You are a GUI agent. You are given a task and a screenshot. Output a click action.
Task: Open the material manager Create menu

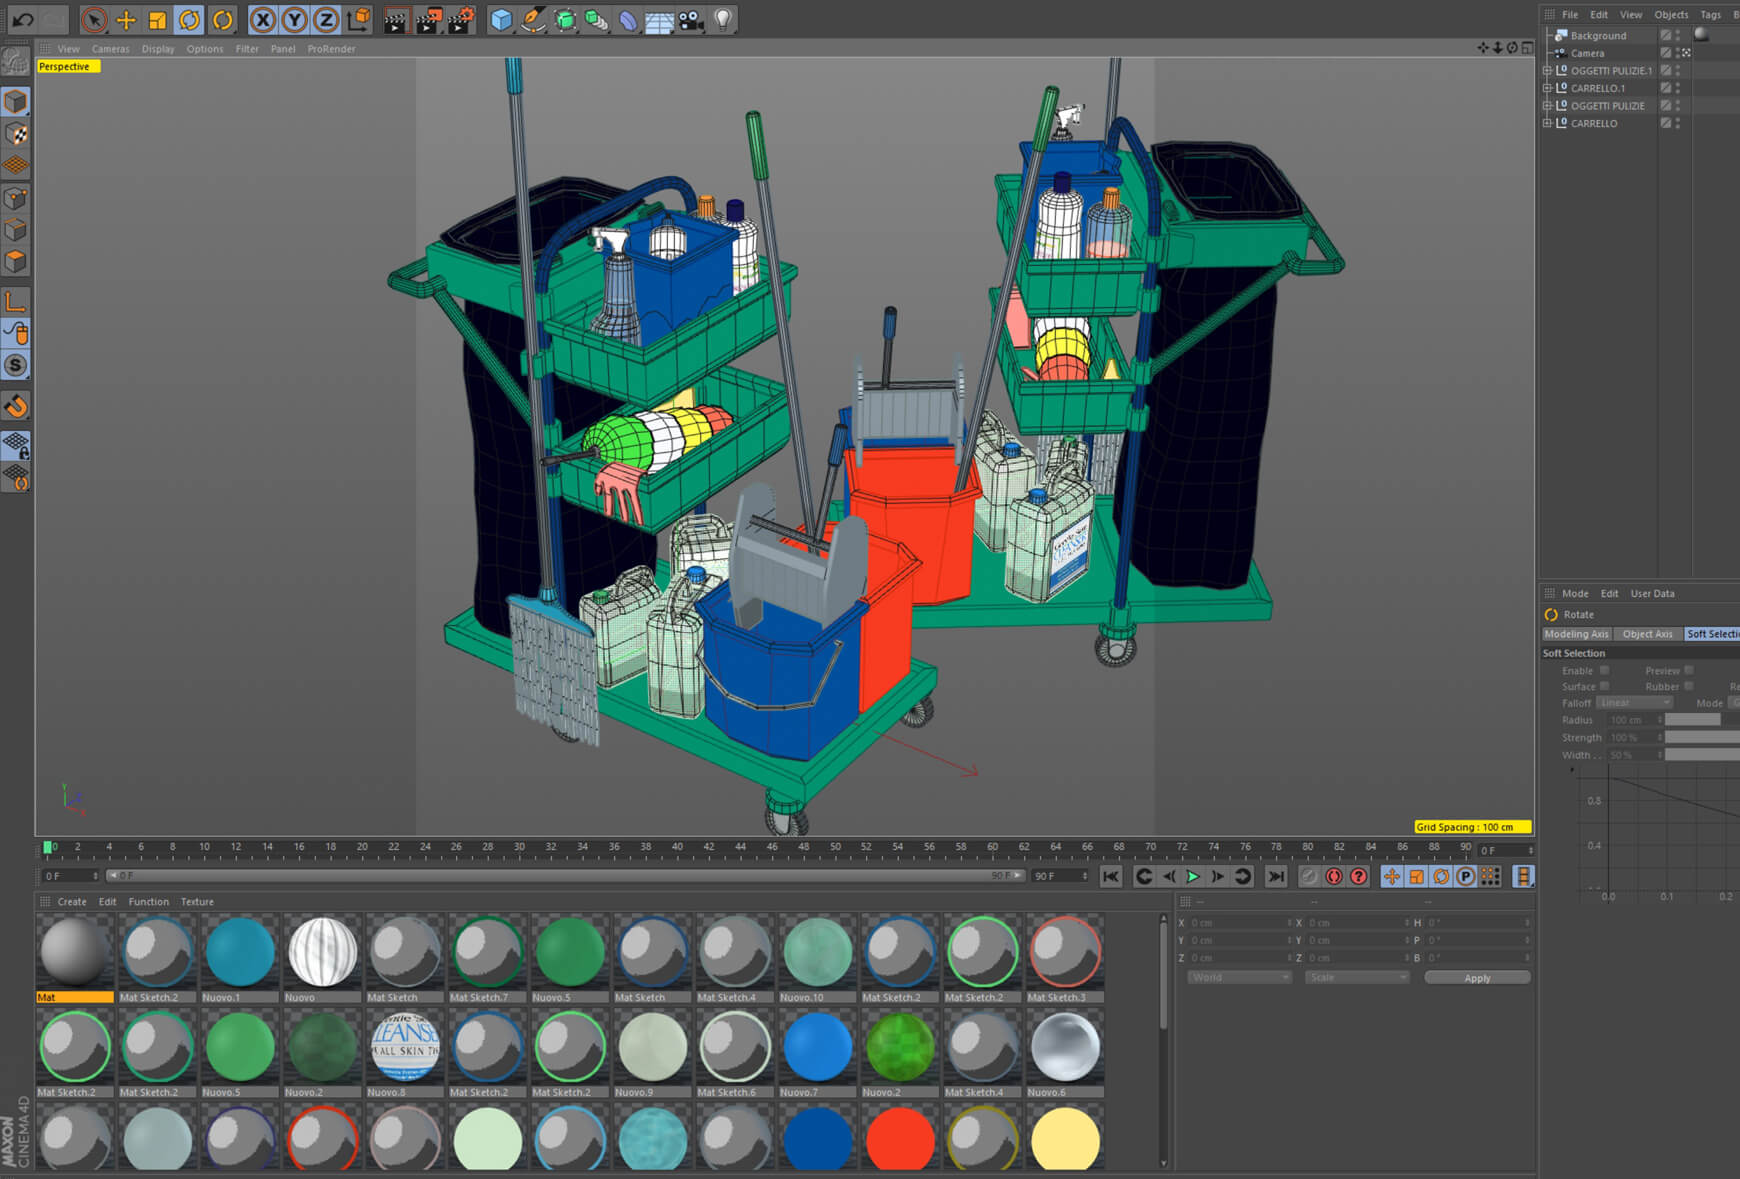click(x=72, y=902)
